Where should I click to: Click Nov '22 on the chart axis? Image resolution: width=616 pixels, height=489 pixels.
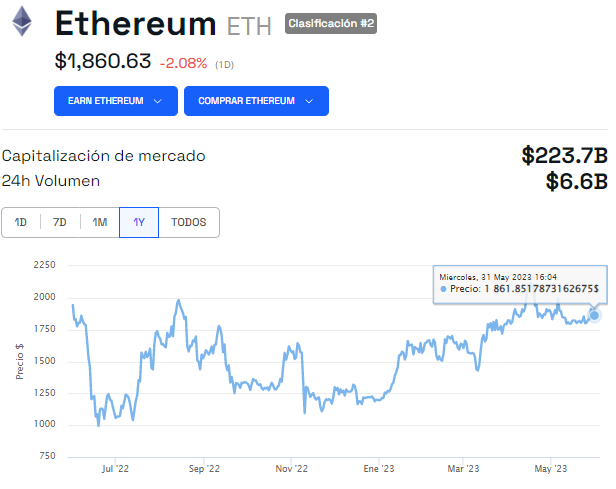tap(291, 467)
